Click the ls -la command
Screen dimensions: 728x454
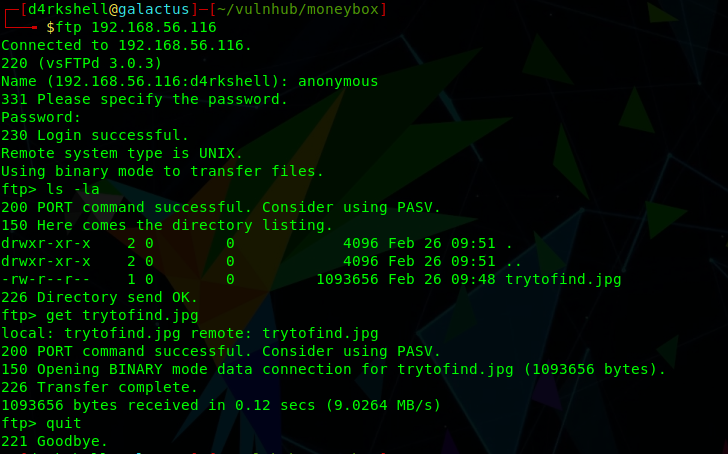73,189
